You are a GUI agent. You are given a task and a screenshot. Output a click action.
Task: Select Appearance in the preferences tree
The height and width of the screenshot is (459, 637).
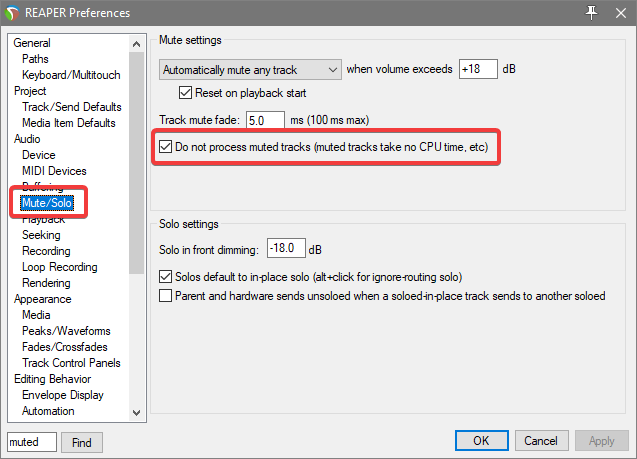pyautogui.click(x=43, y=299)
